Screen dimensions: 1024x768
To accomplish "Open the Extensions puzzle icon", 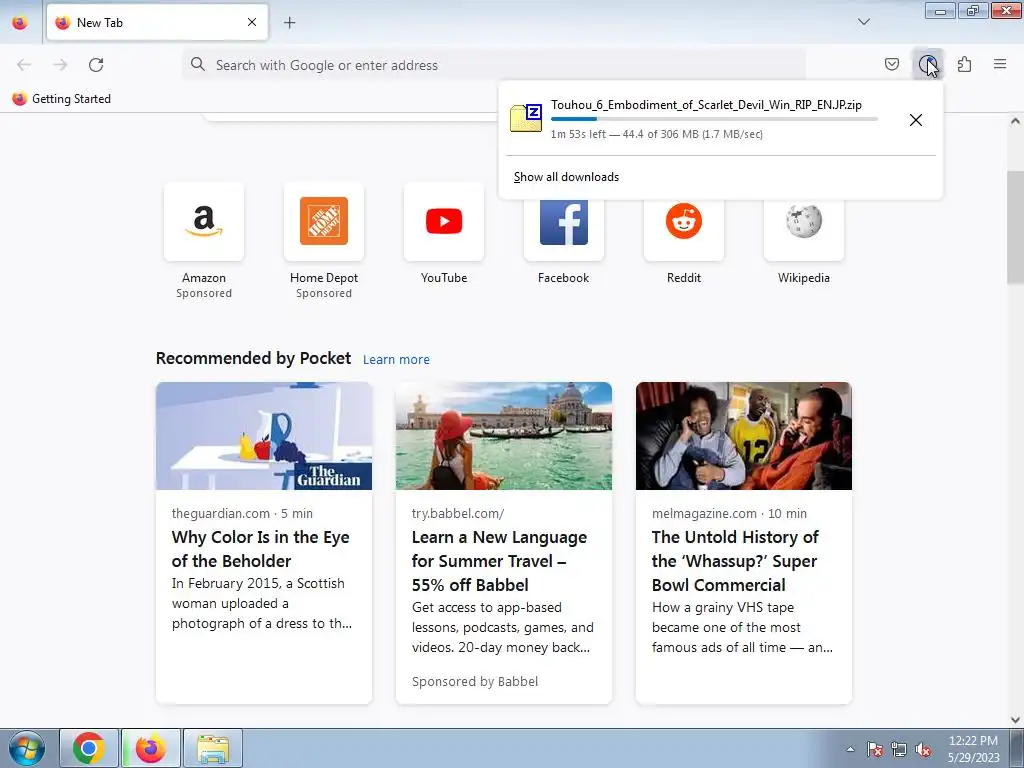I will click(964, 64).
